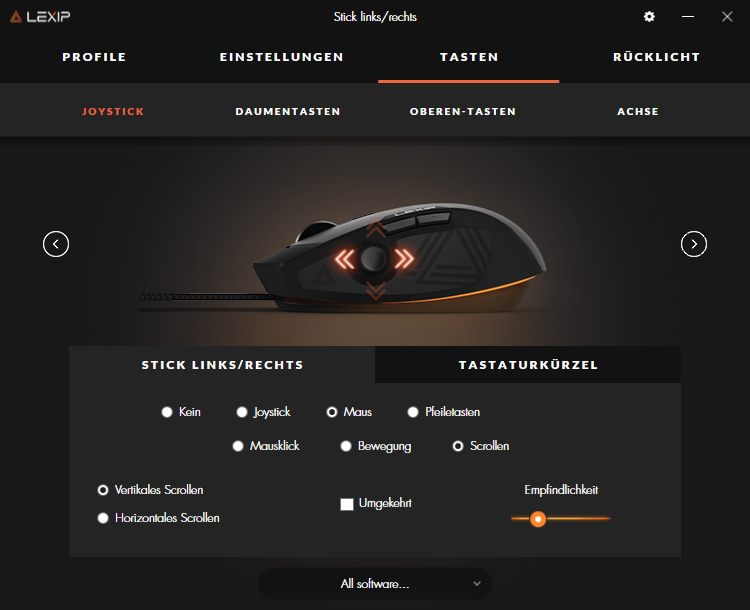Go to next mouse view arrow

694,244
